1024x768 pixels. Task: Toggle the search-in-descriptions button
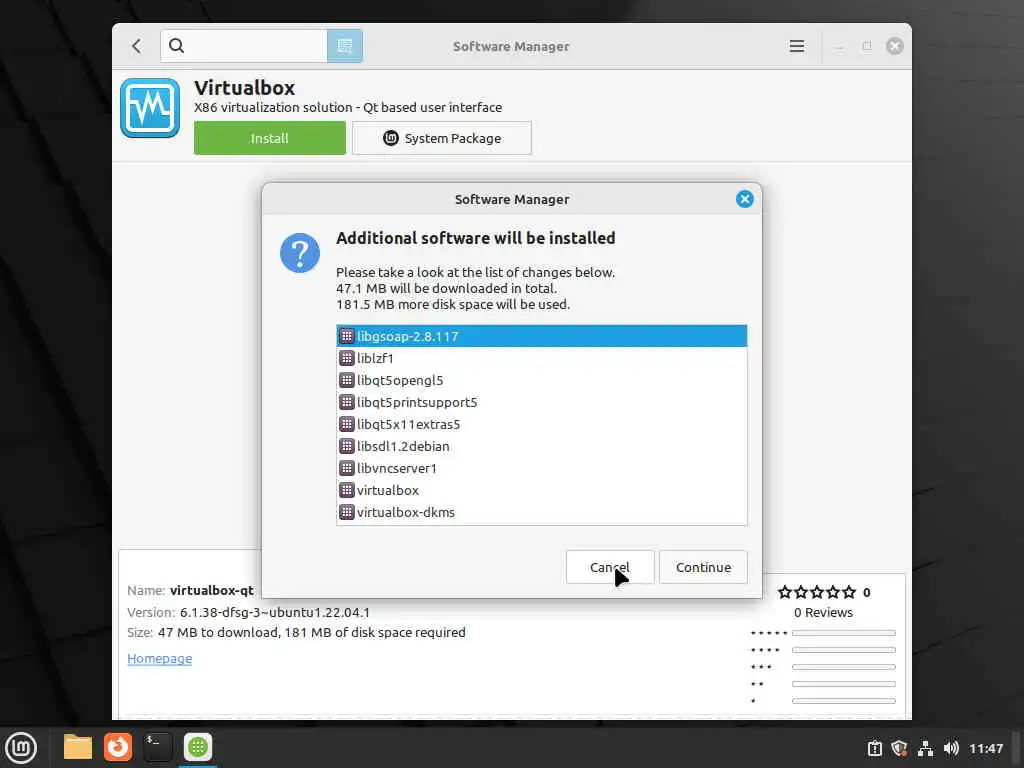click(345, 46)
